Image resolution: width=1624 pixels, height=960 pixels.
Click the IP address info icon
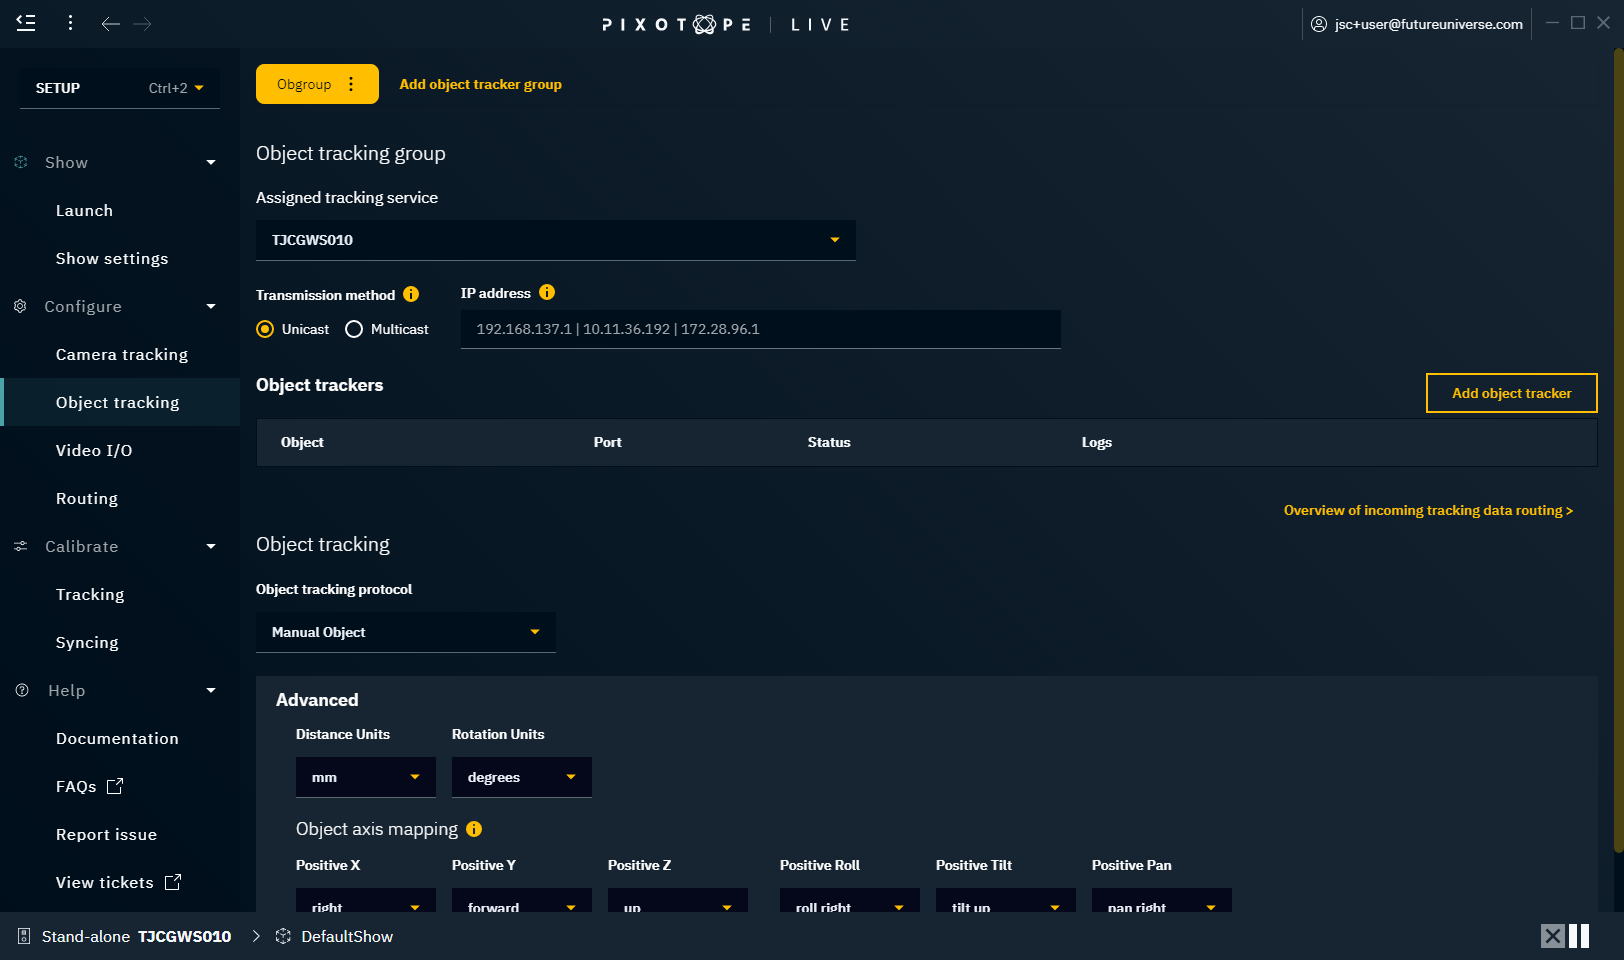coord(547,292)
